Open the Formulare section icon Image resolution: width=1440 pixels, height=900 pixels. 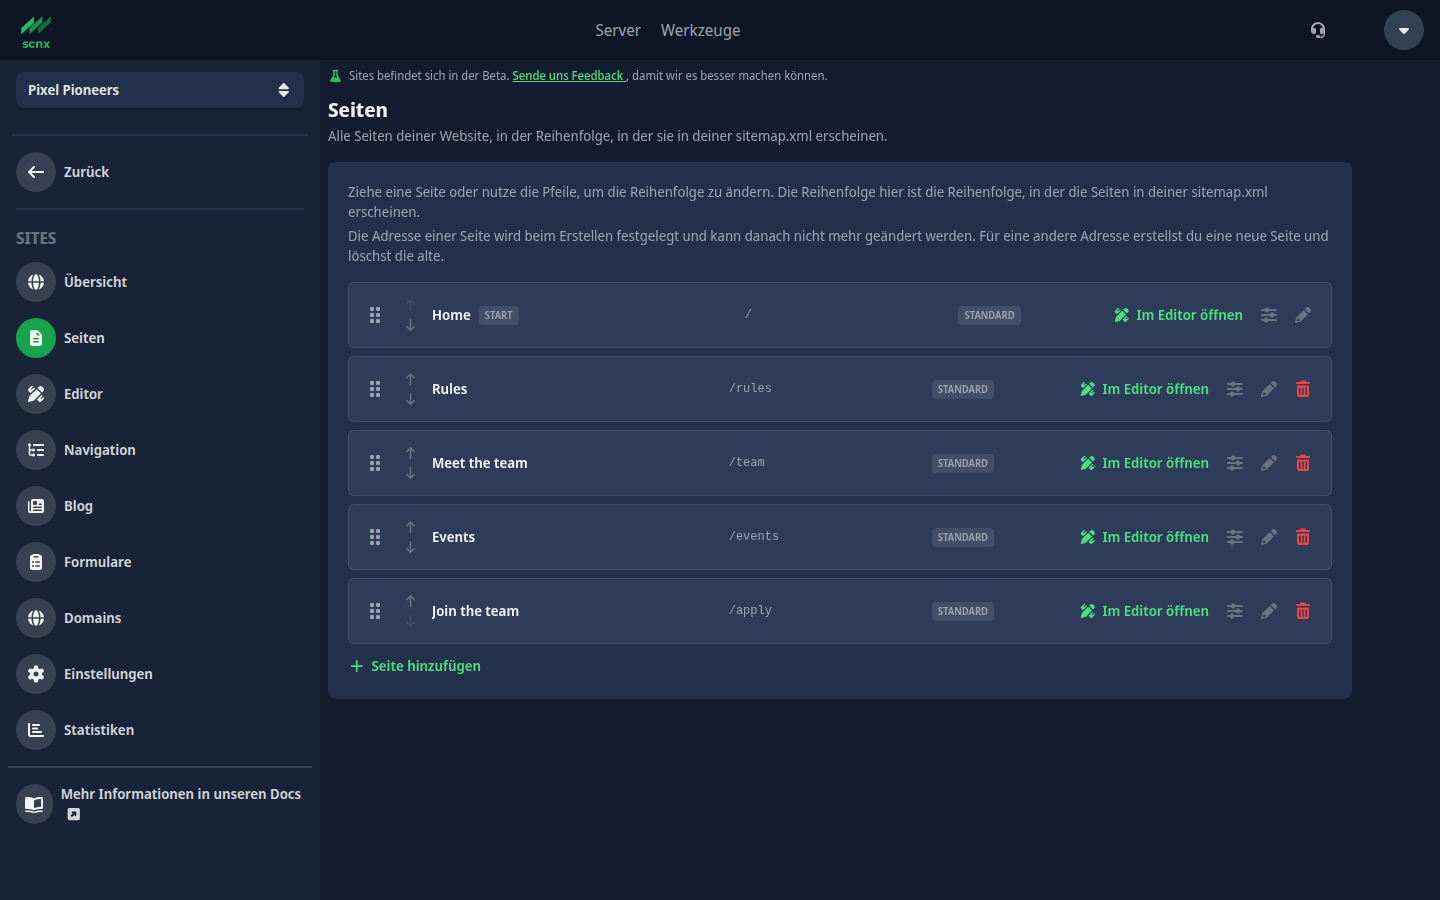36,562
